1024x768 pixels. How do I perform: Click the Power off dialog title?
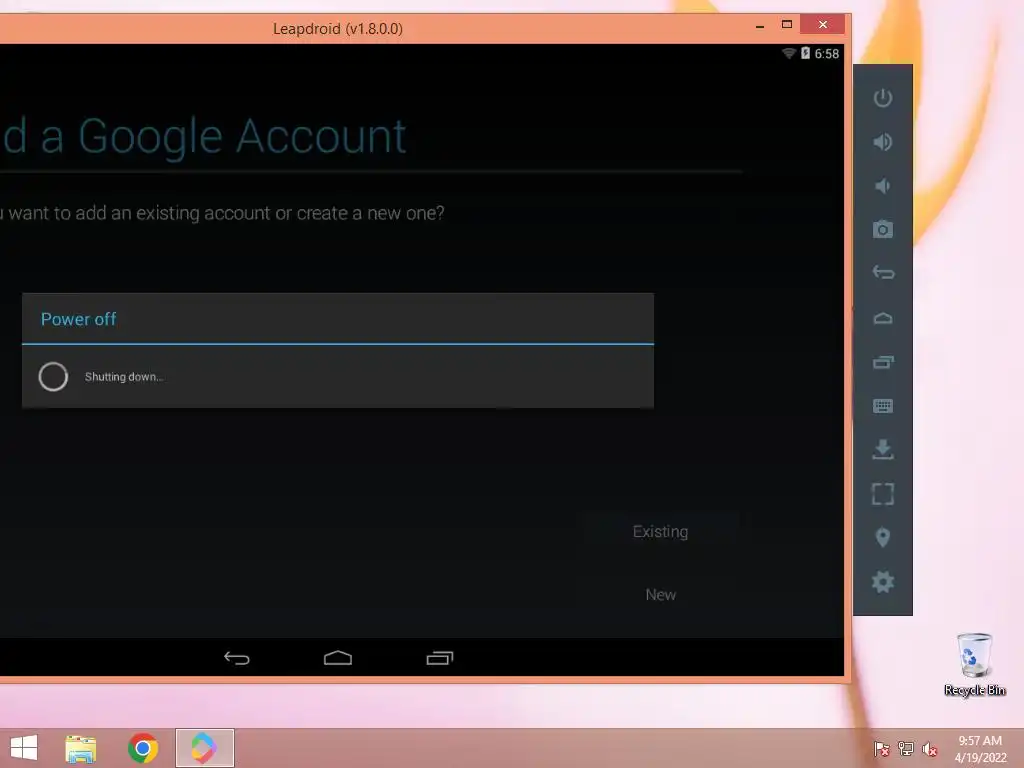click(x=78, y=319)
